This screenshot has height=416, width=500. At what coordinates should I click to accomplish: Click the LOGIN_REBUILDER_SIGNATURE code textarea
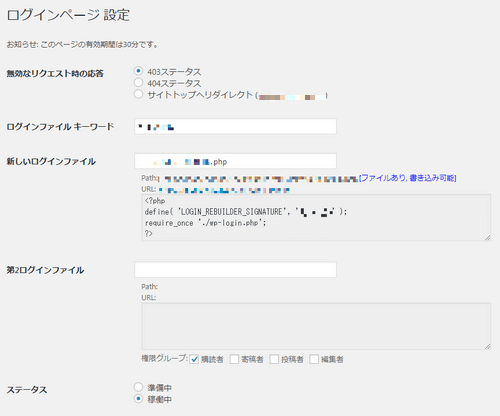pos(316,218)
